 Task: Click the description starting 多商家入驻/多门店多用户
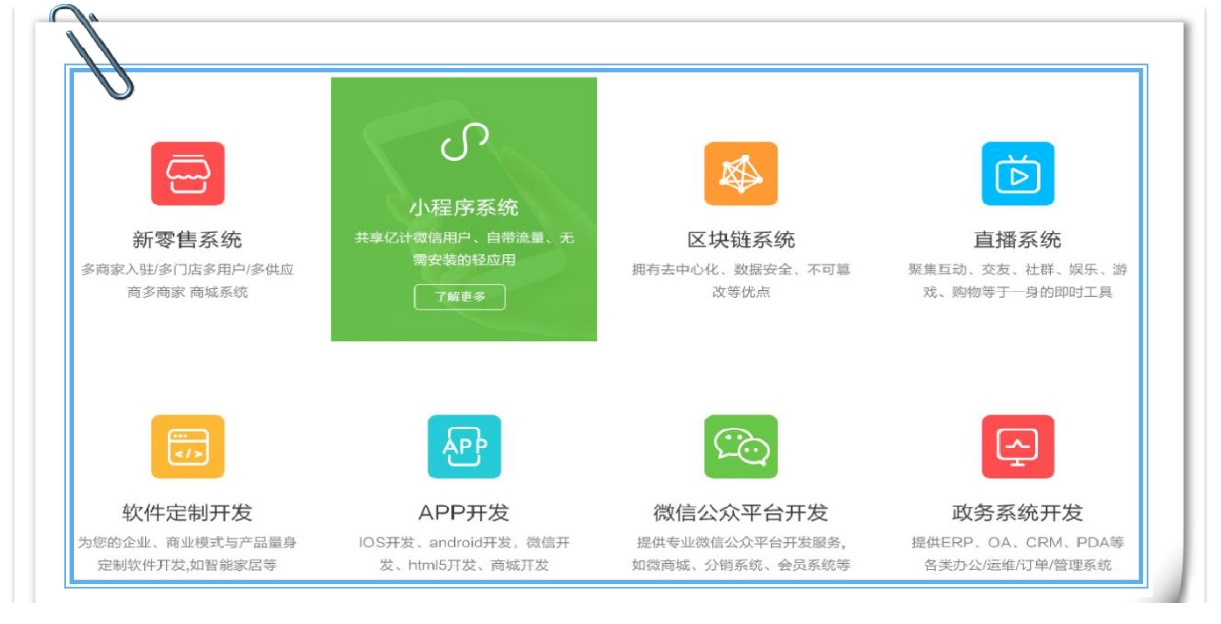[187, 281]
